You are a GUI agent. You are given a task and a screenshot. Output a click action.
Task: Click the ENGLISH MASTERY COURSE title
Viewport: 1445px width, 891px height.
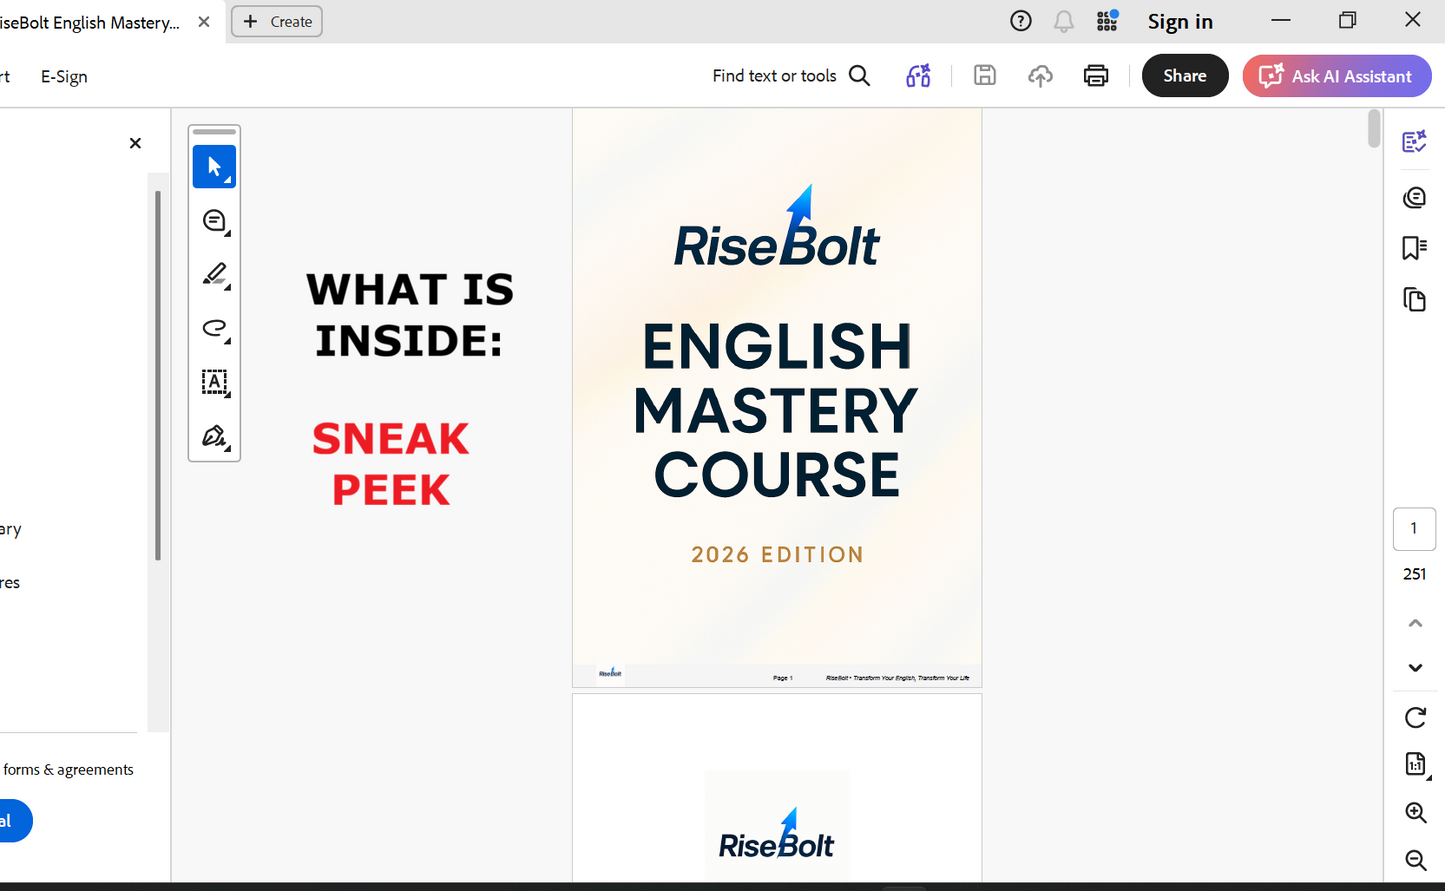click(776, 410)
